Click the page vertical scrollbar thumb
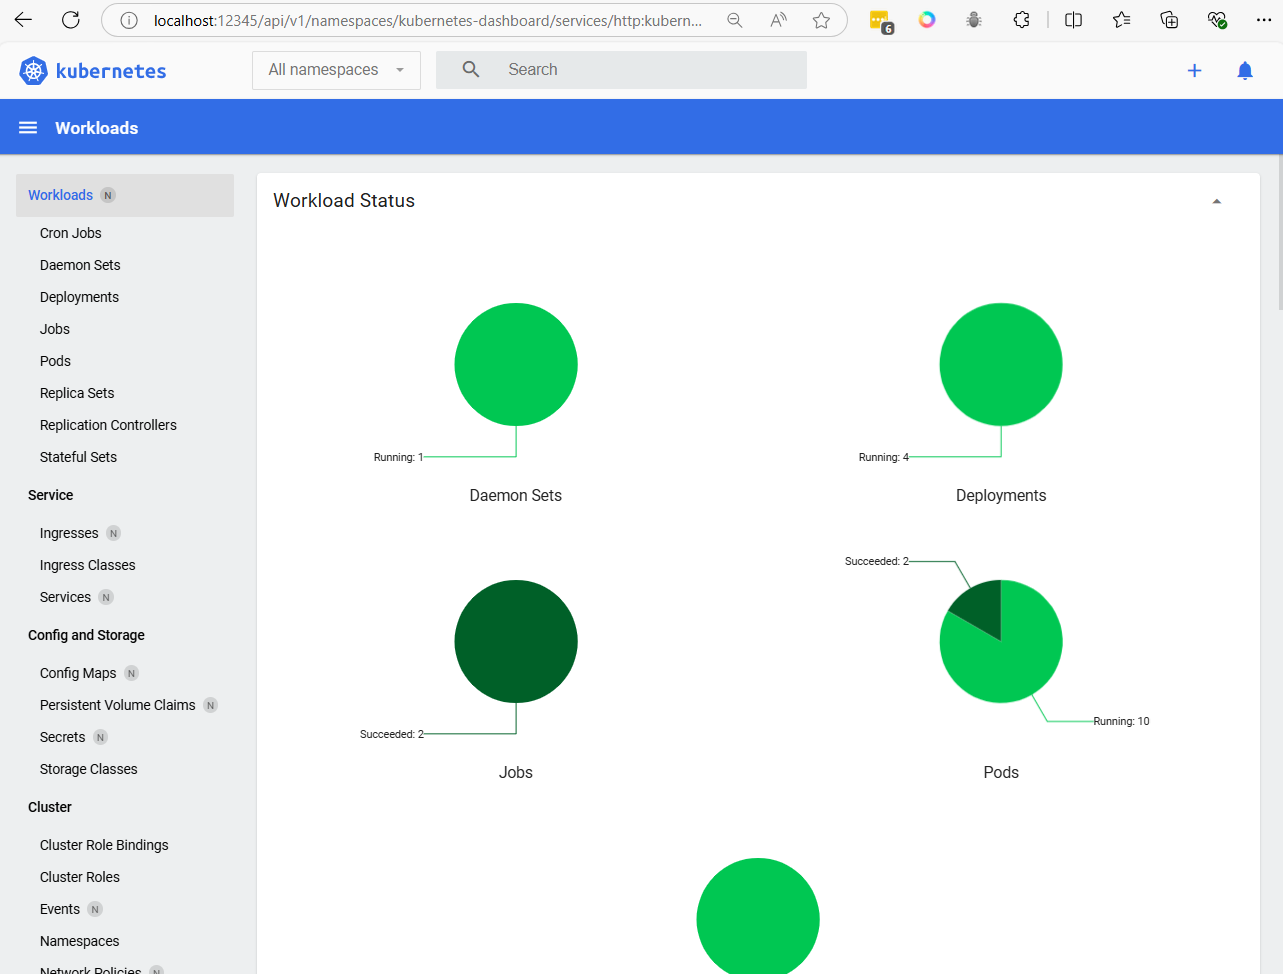This screenshot has height=974, width=1283. coord(1280,232)
